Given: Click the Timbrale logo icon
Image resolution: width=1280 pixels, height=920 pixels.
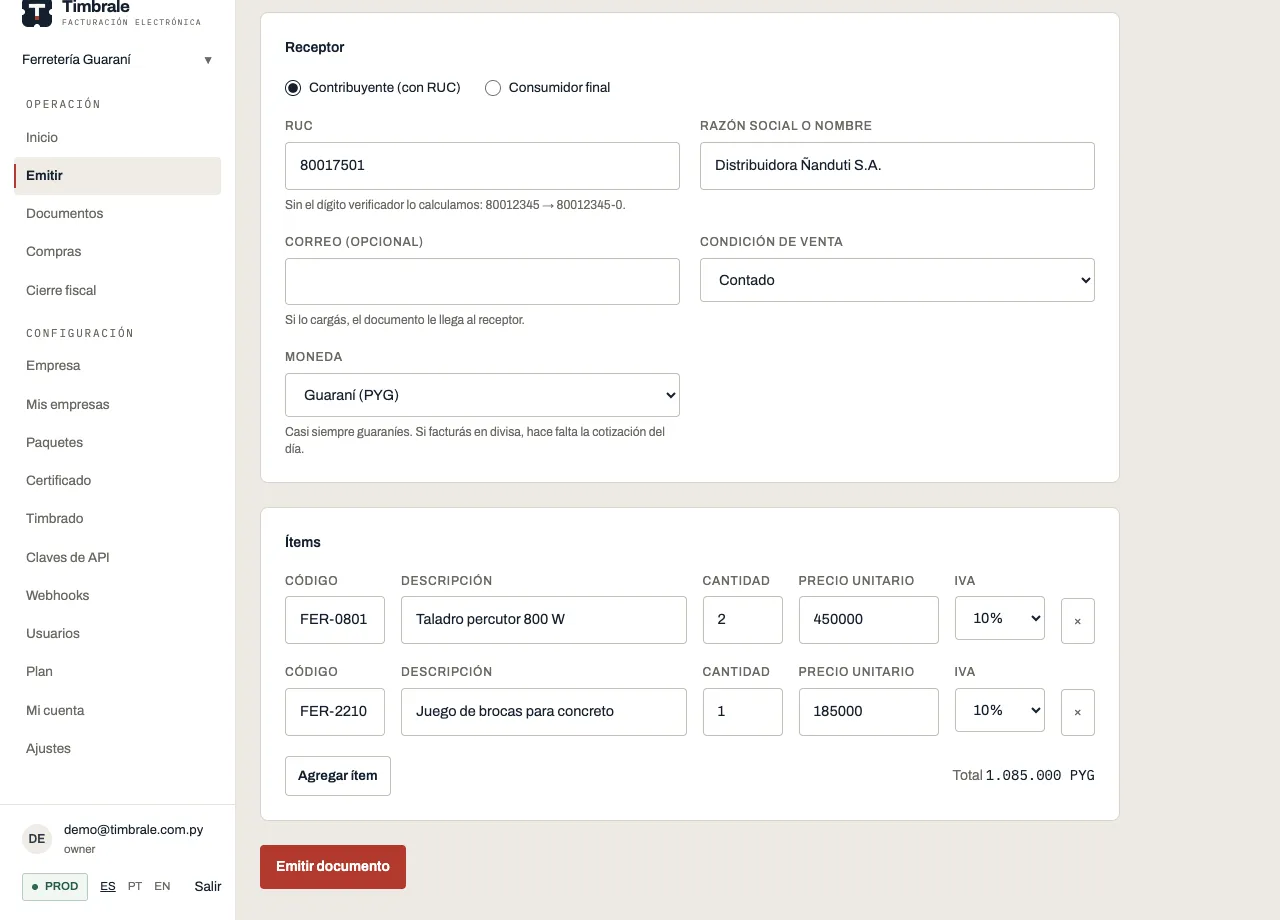Looking at the screenshot, I should pyautogui.click(x=37, y=12).
